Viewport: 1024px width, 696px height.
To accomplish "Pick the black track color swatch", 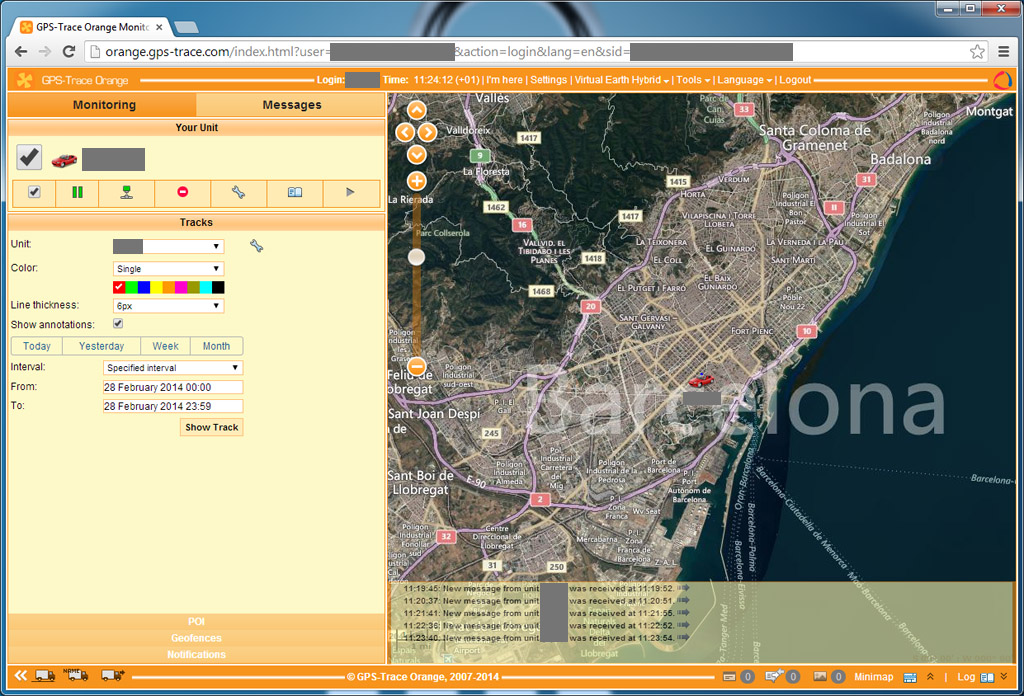I will 218,287.
